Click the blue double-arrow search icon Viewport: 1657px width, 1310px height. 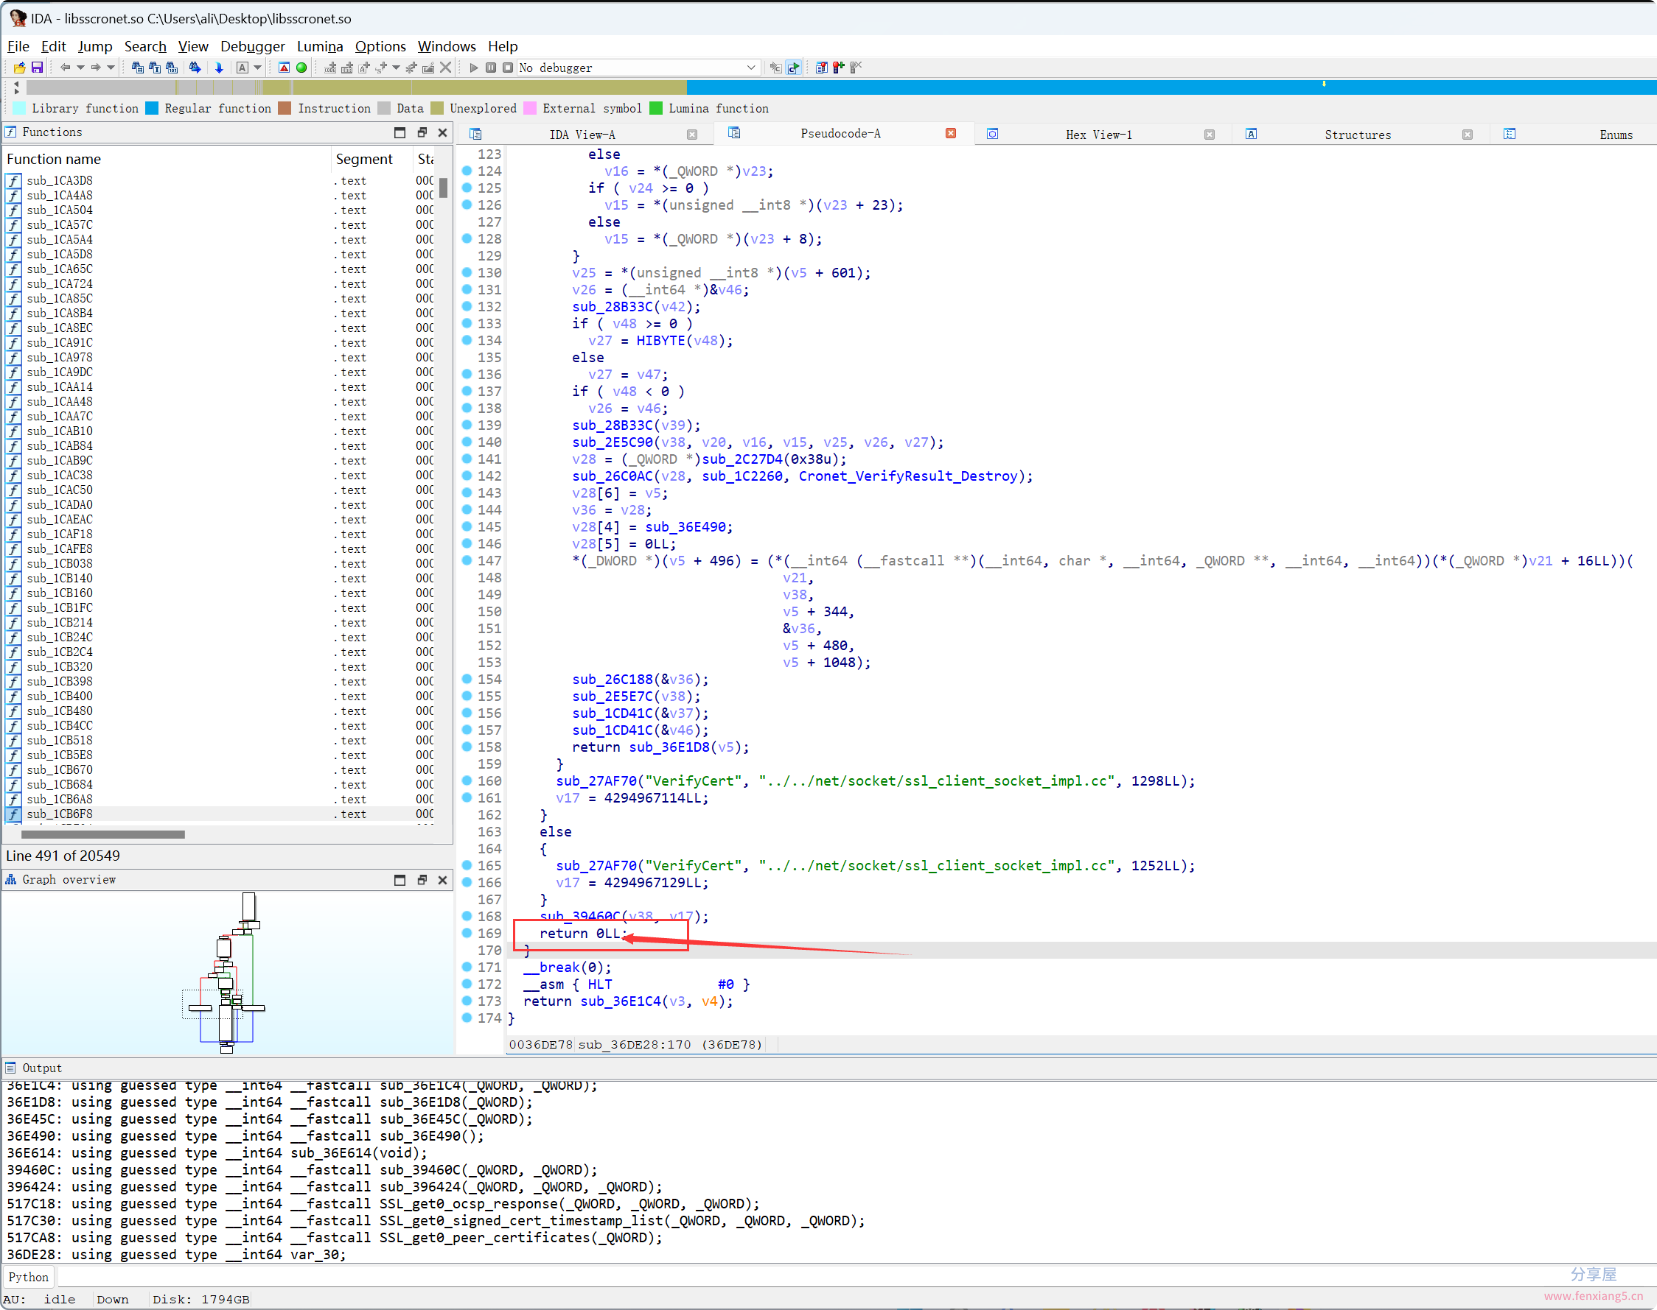tap(195, 68)
